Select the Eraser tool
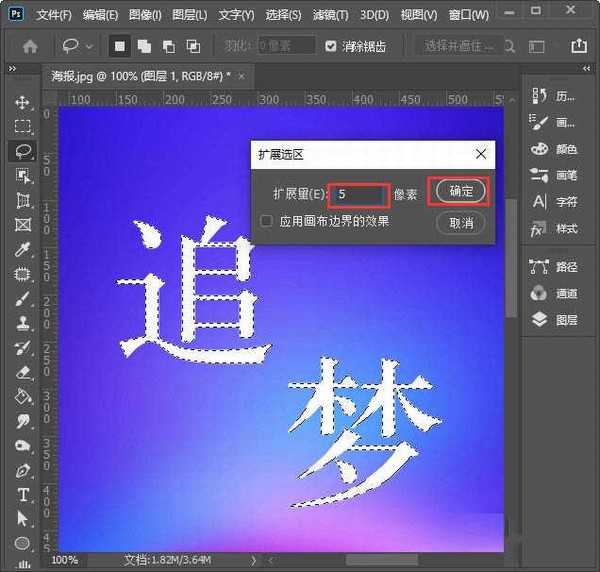This screenshot has width=600, height=572. click(x=23, y=372)
